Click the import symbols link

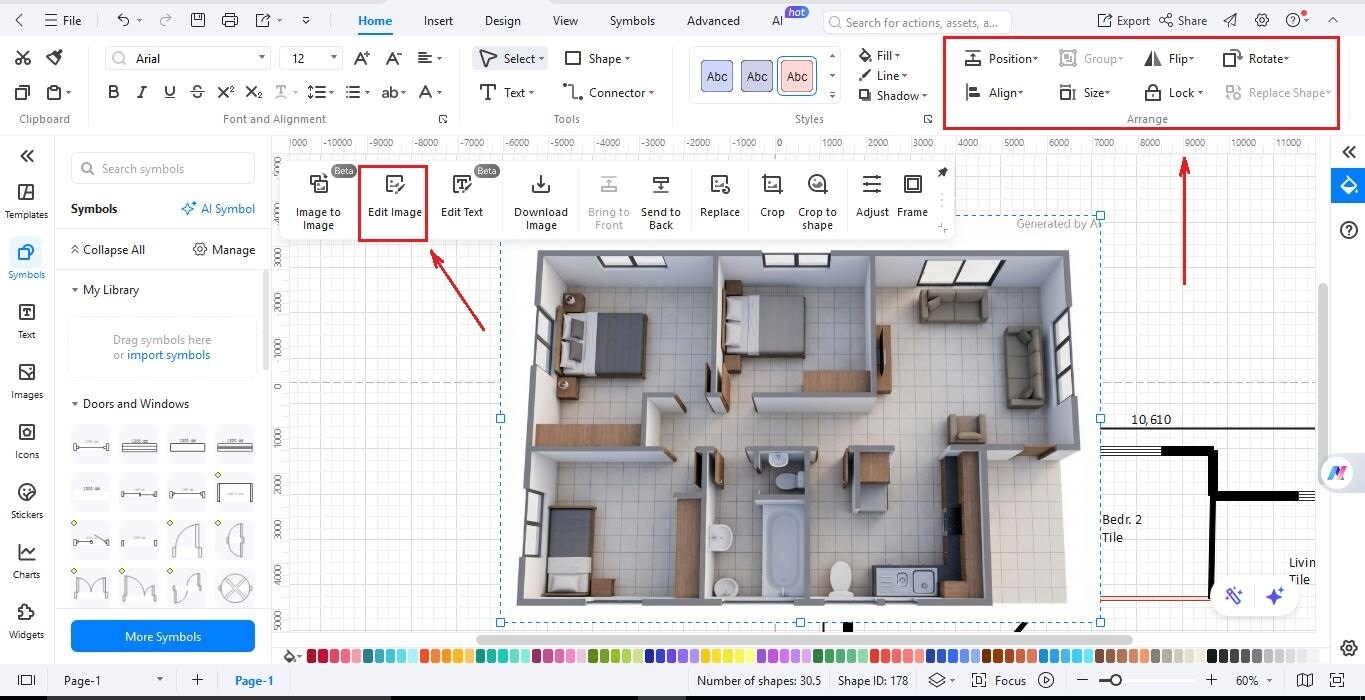168,355
